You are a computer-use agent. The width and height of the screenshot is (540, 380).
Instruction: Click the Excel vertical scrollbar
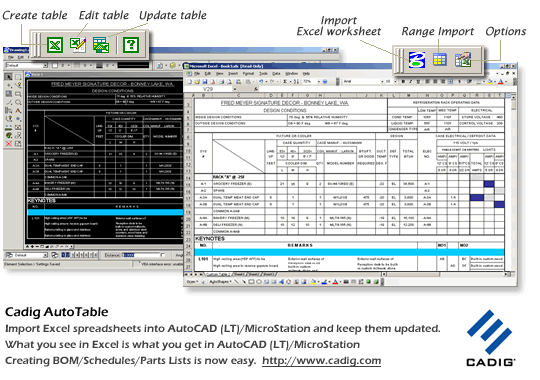click(513, 182)
